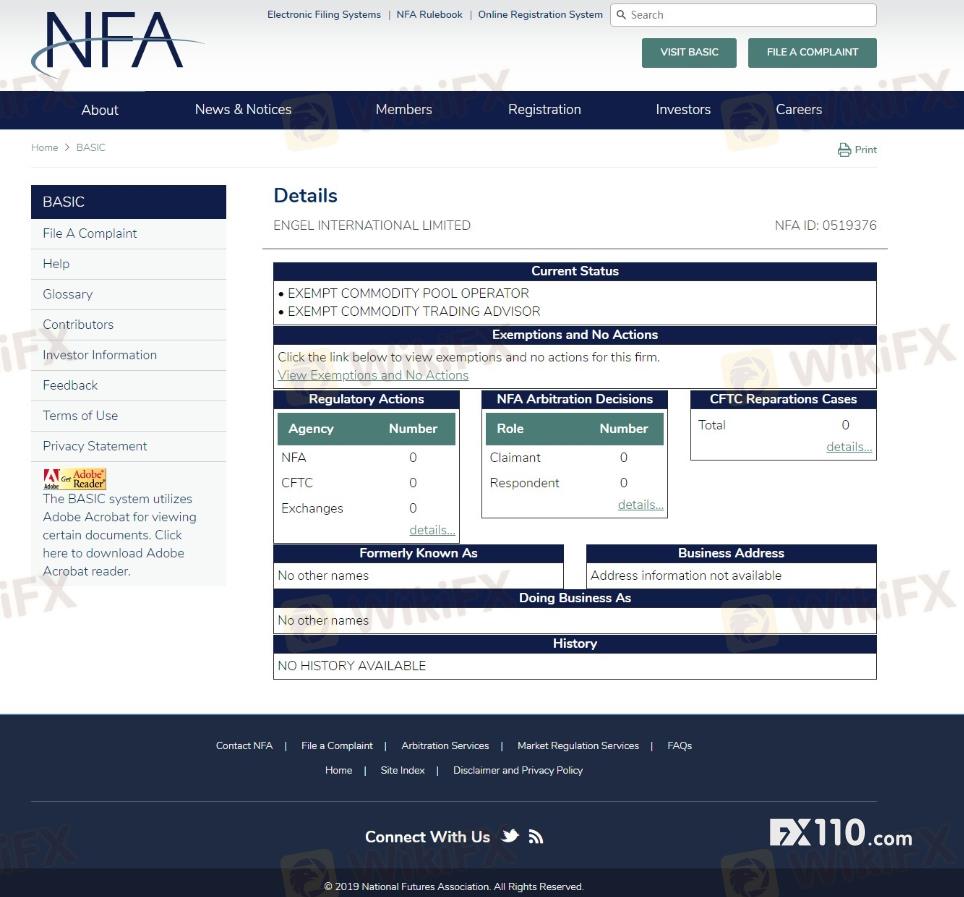Viewport: 964px width, 897px height.
Task: Type in the Search field
Action: click(750, 15)
